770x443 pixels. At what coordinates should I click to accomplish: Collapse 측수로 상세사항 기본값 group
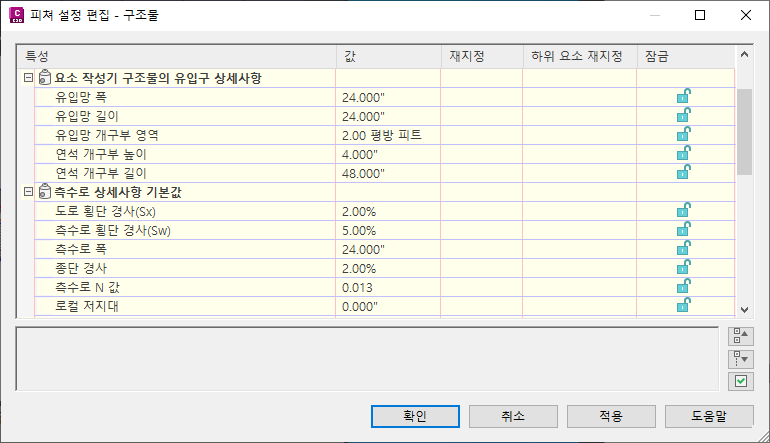28,192
